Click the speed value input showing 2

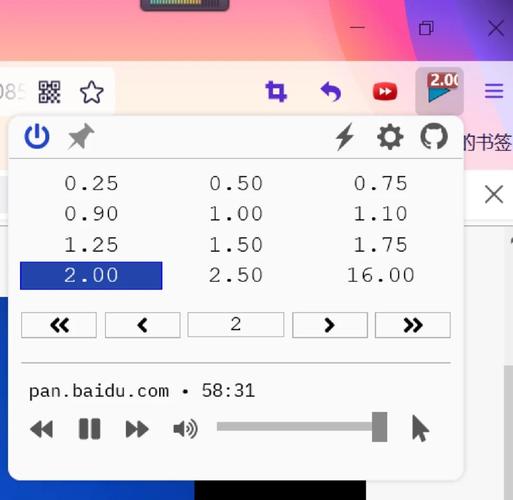coord(236,325)
